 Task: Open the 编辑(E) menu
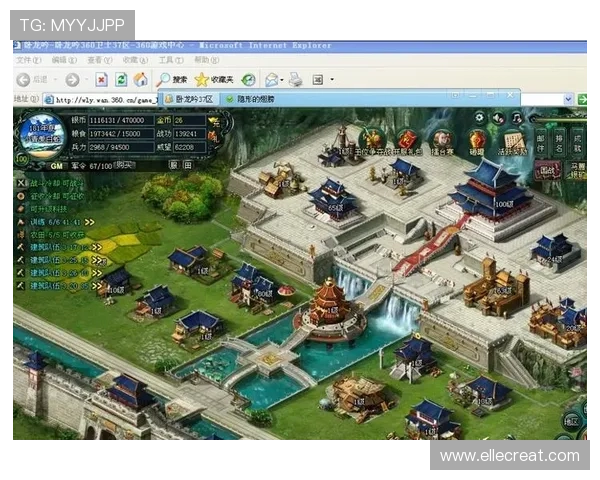tap(64, 60)
